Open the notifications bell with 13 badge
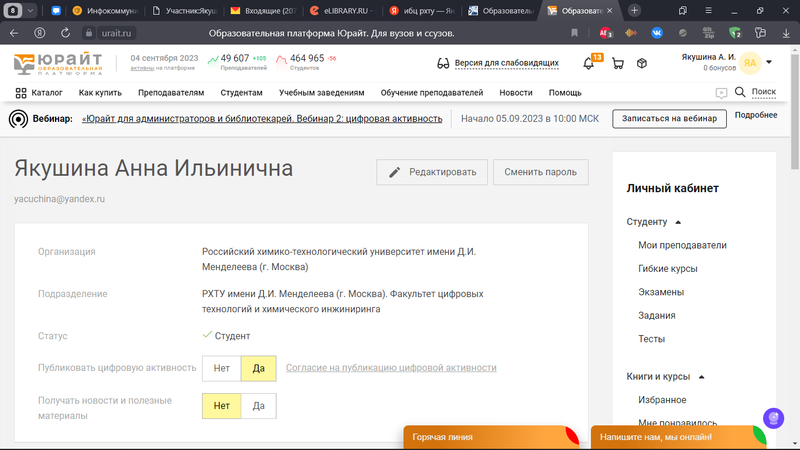This screenshot has height=450, width=800. click(x=589, y=63)
